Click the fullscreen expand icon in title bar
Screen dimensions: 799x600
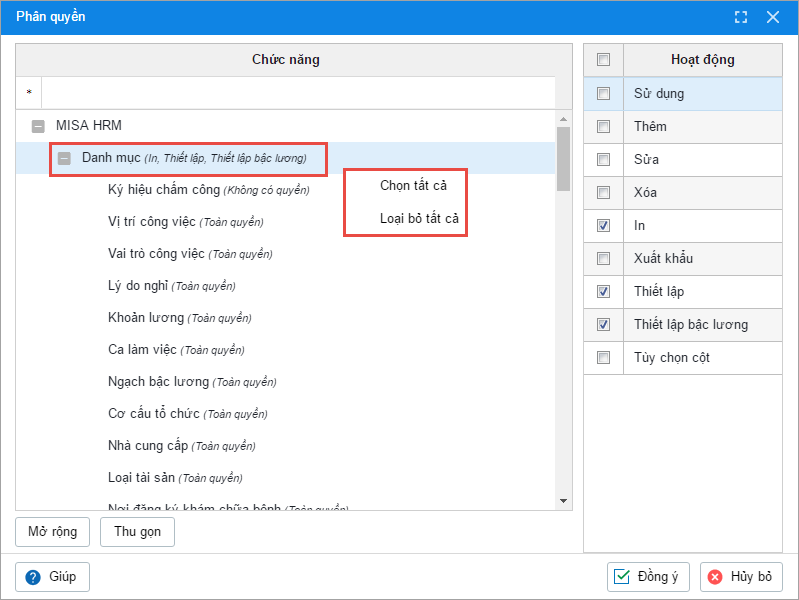(x=741, y=17)
